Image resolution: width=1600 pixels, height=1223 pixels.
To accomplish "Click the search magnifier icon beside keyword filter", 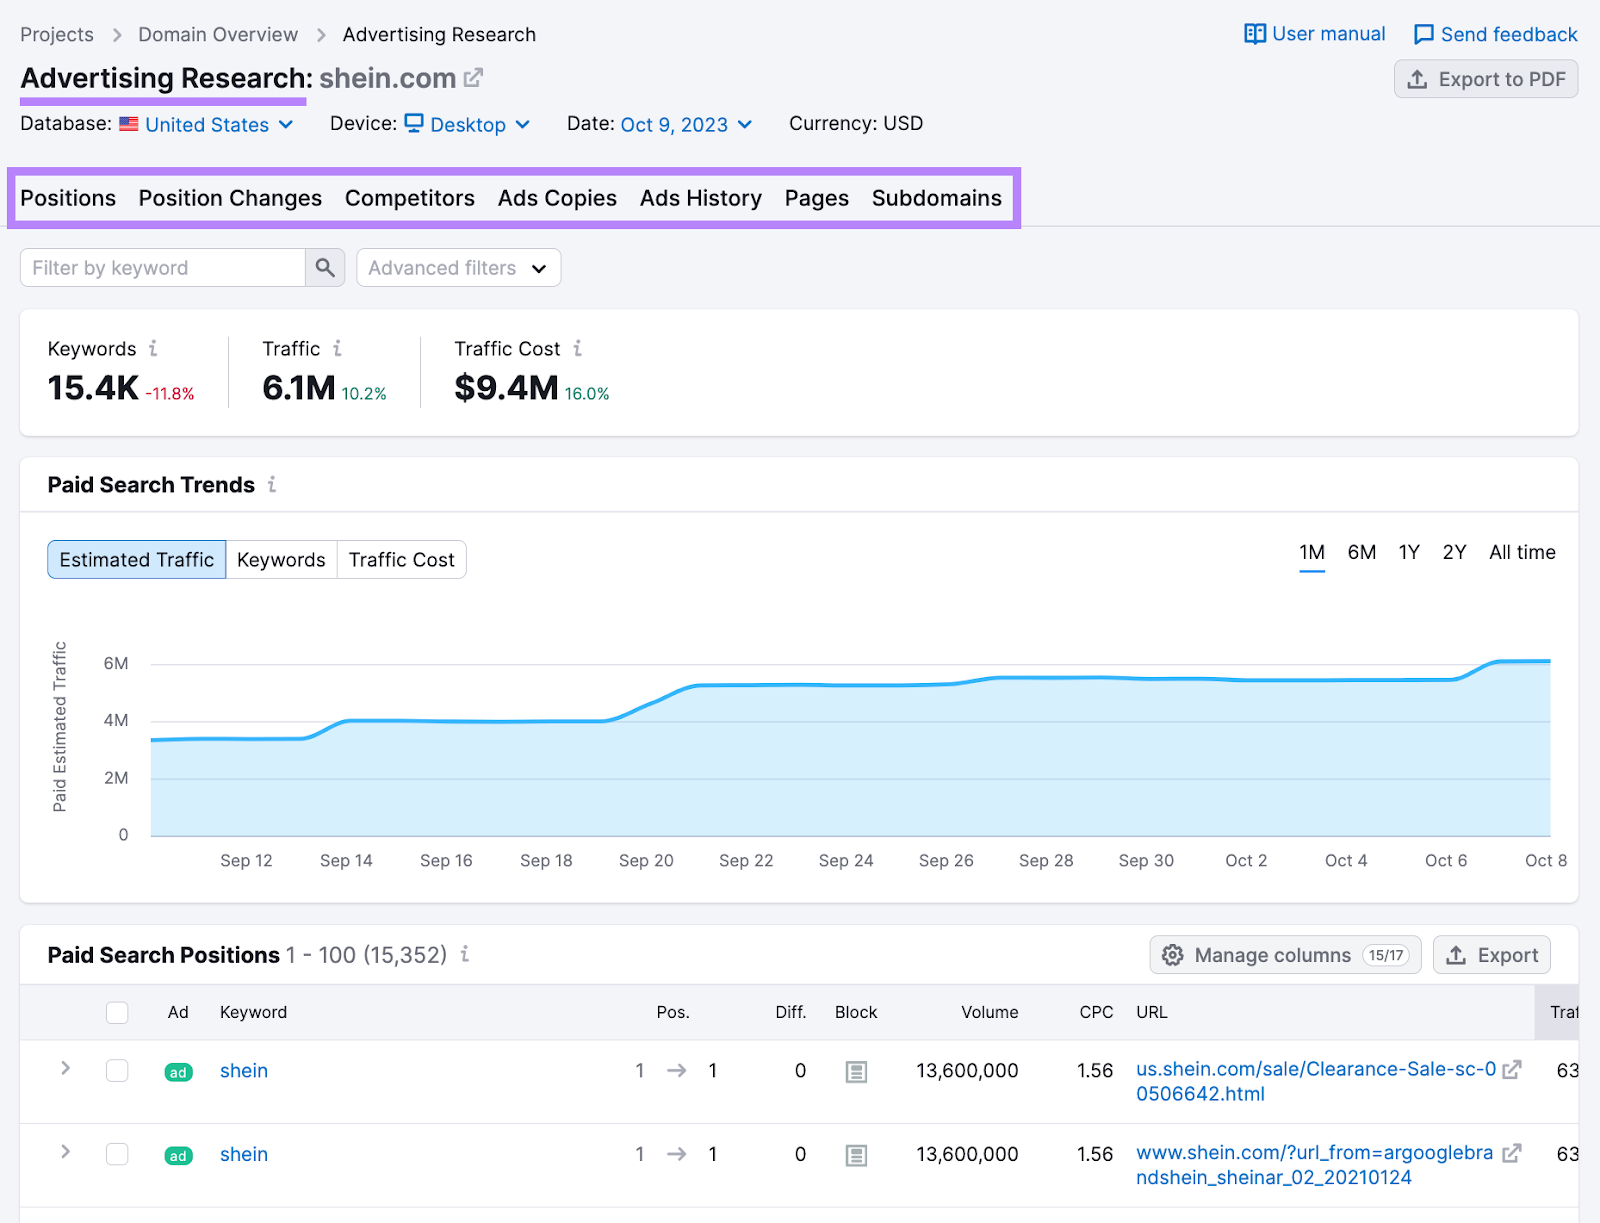I will tap(325, 268).
